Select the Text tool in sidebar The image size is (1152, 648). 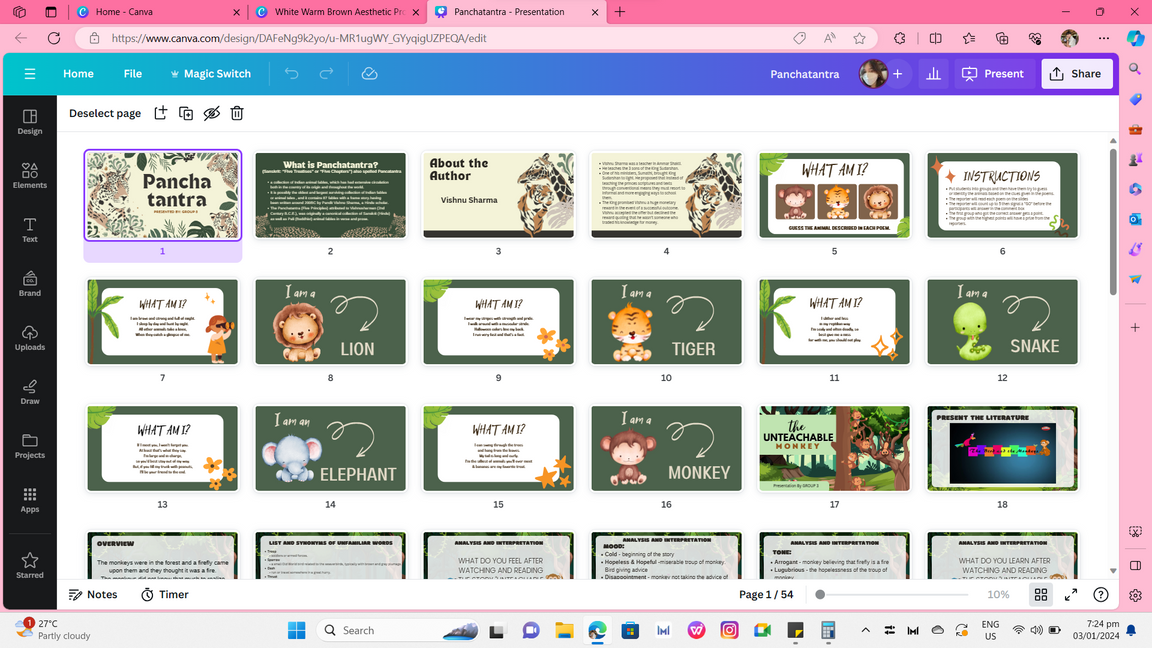(x=30, y=230)
